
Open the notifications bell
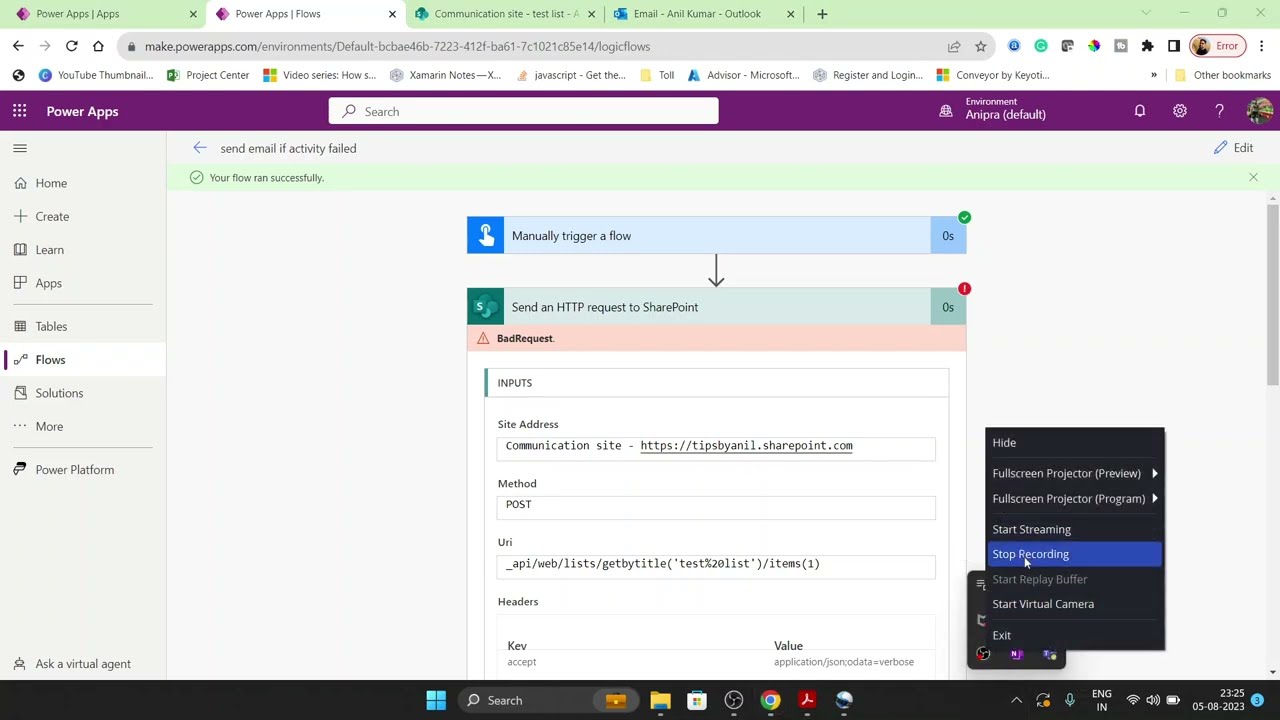[x=1139, y=111]
